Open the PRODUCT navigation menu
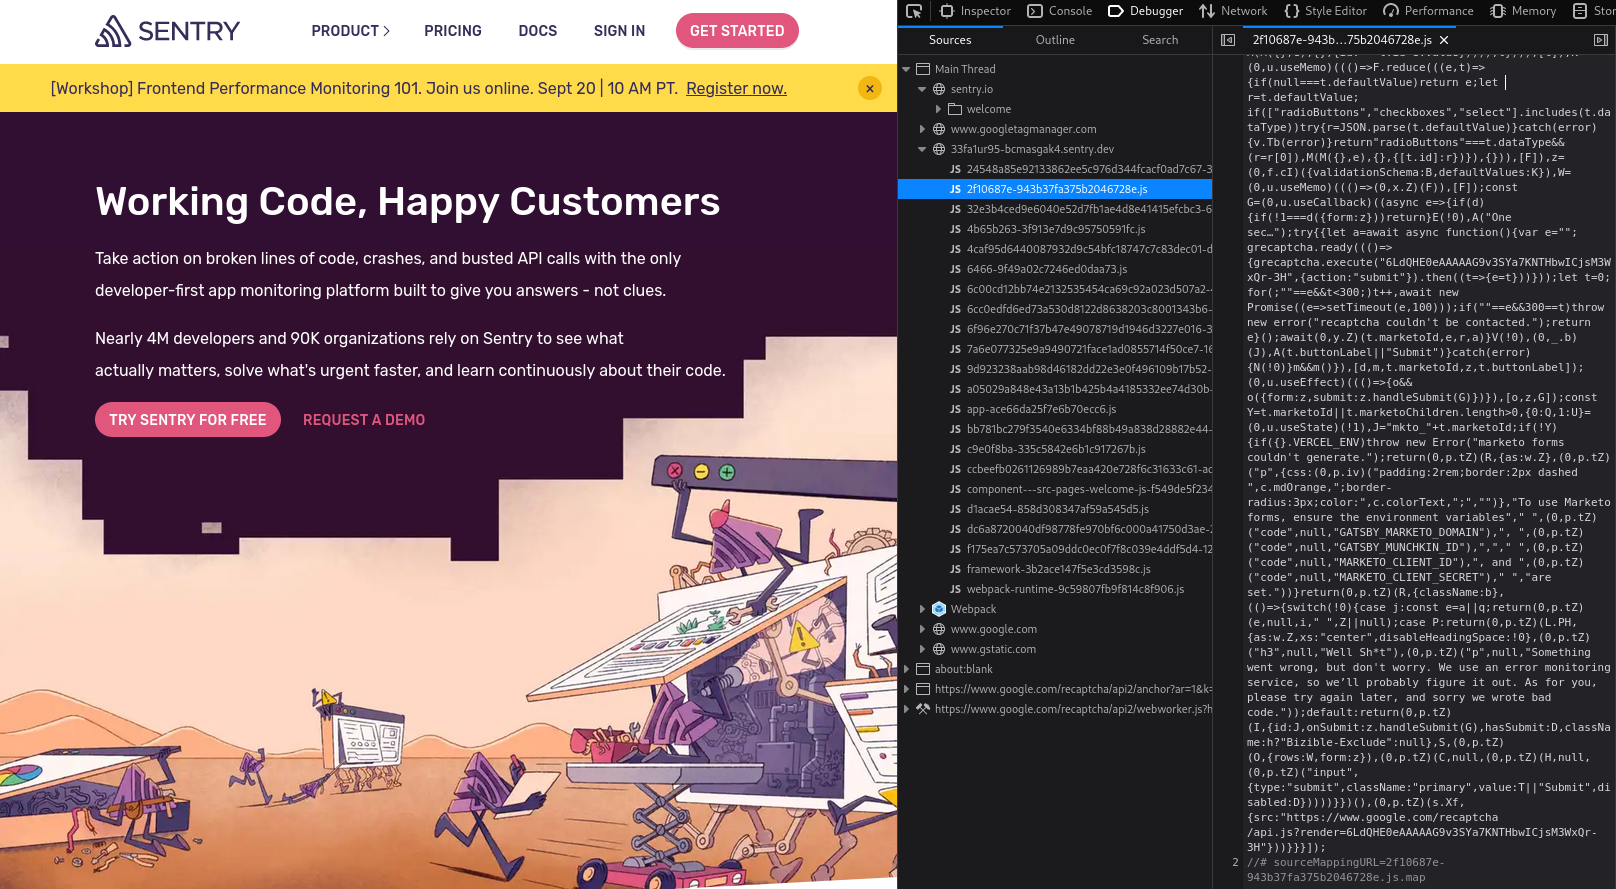Screen dimensions: 1616x889 point(350,31)
